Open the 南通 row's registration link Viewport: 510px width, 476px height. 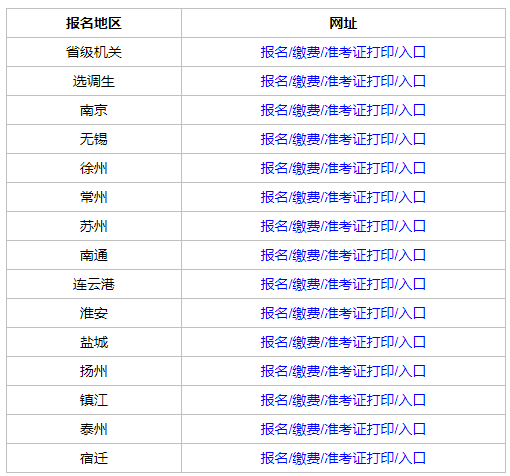pos(343,255)
